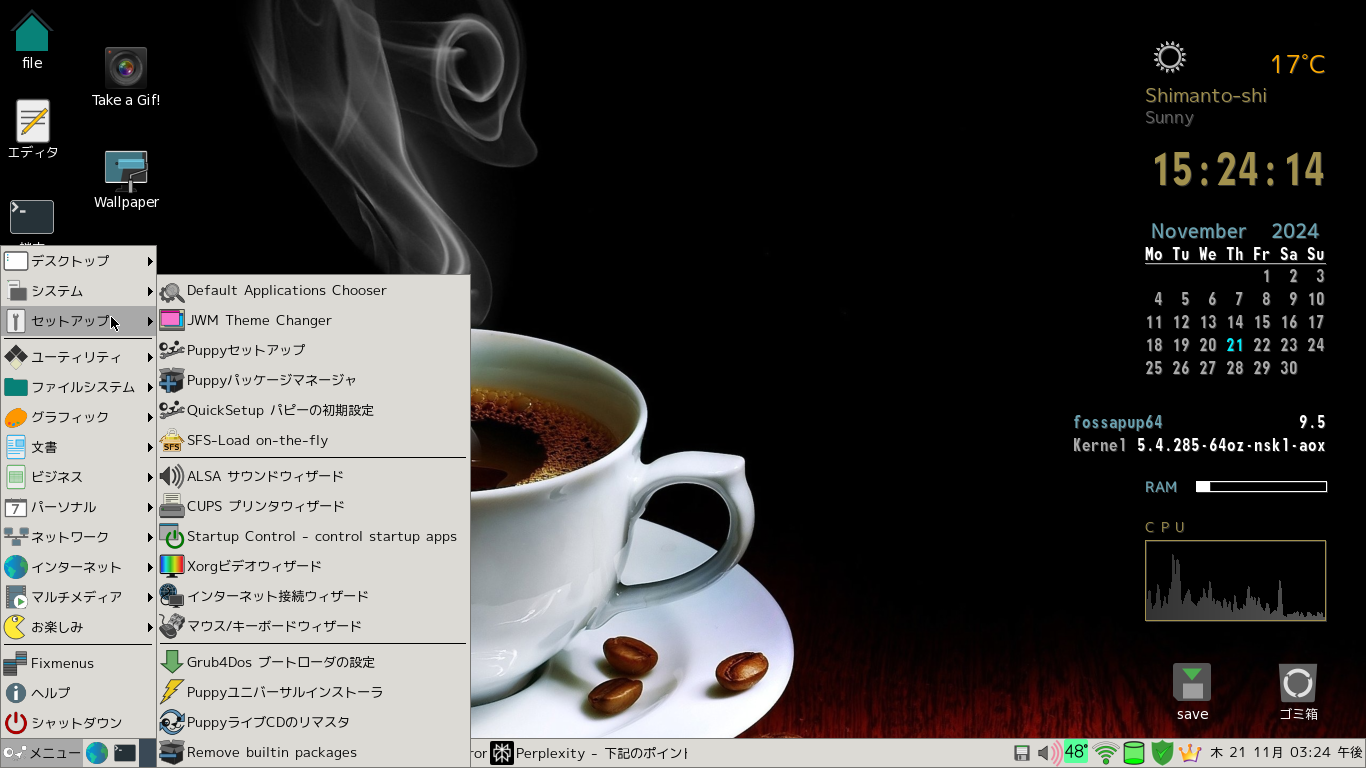Launch Xorgビデオウィザード
Image resolution: width=1366 pixels, height=768 pixels.
(313, 566)
